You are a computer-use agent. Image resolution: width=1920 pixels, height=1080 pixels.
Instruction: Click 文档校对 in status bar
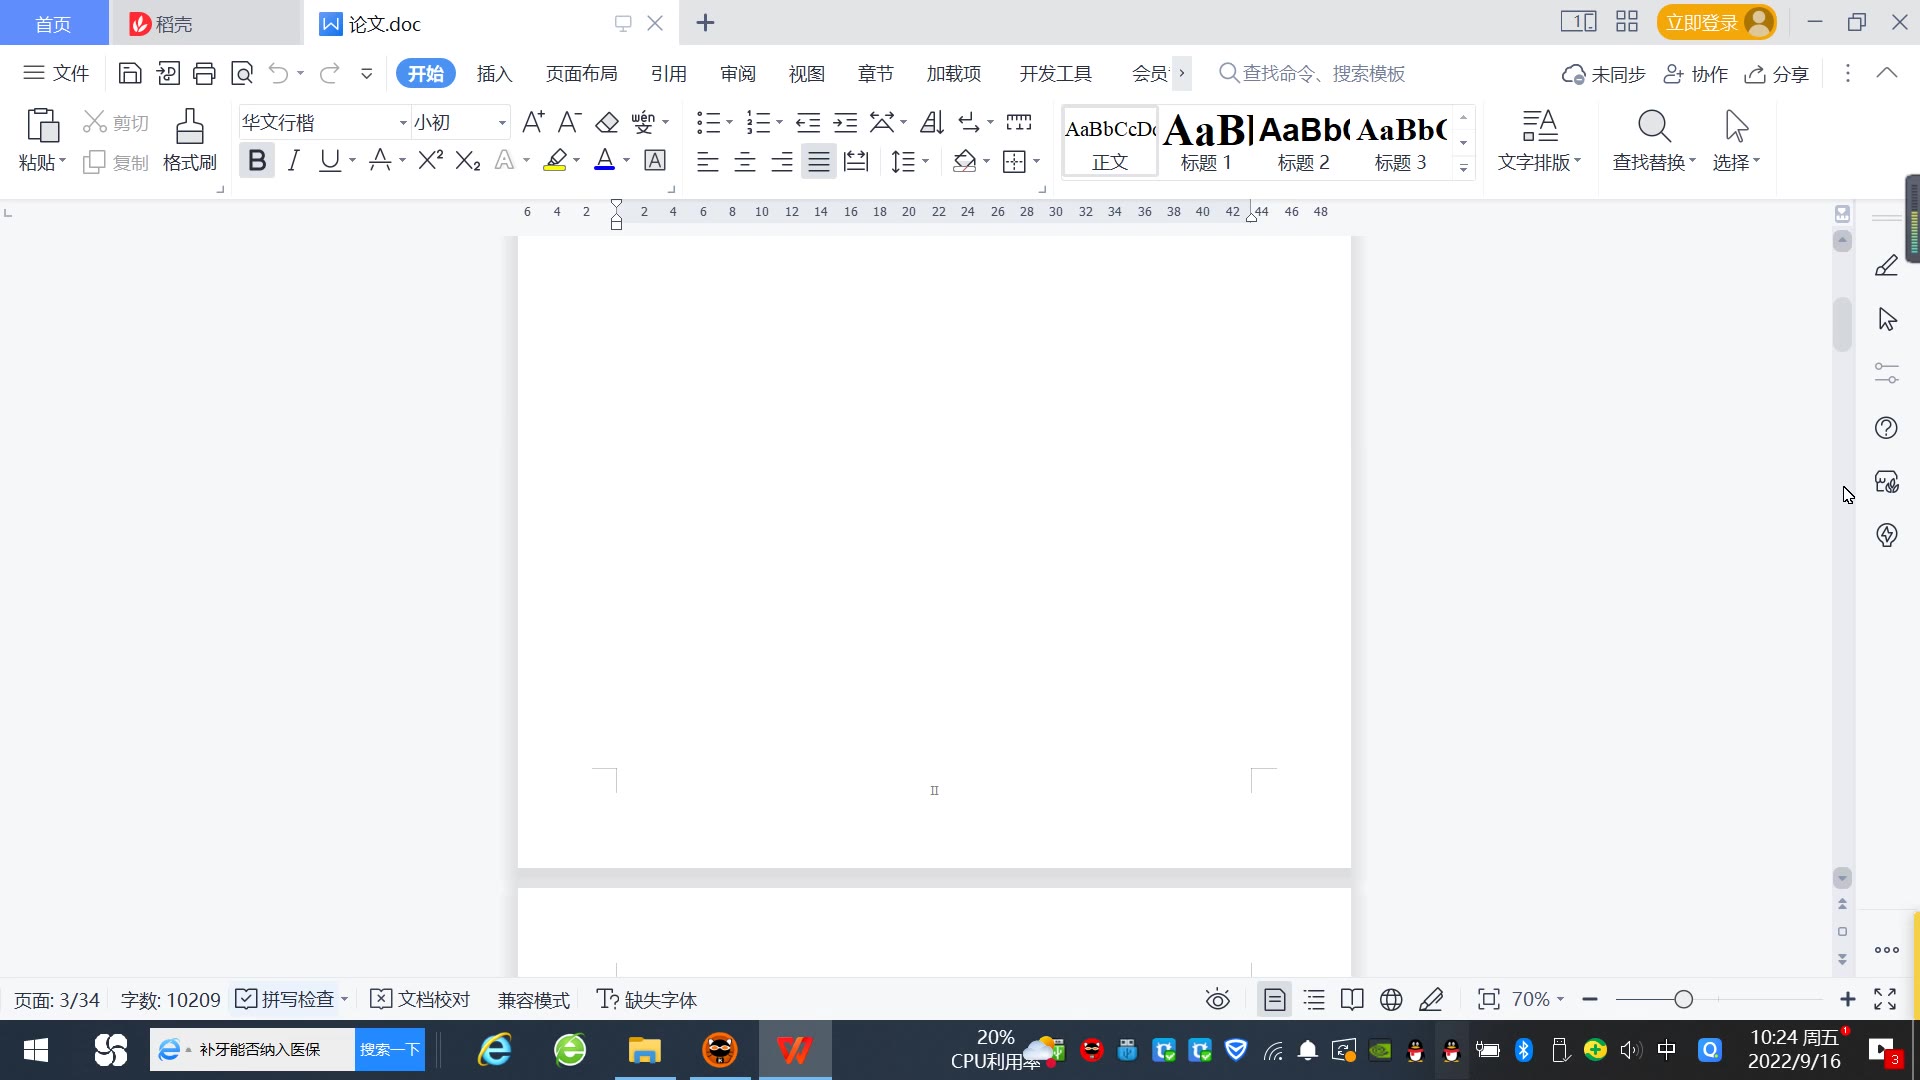(x=420, y=999)
